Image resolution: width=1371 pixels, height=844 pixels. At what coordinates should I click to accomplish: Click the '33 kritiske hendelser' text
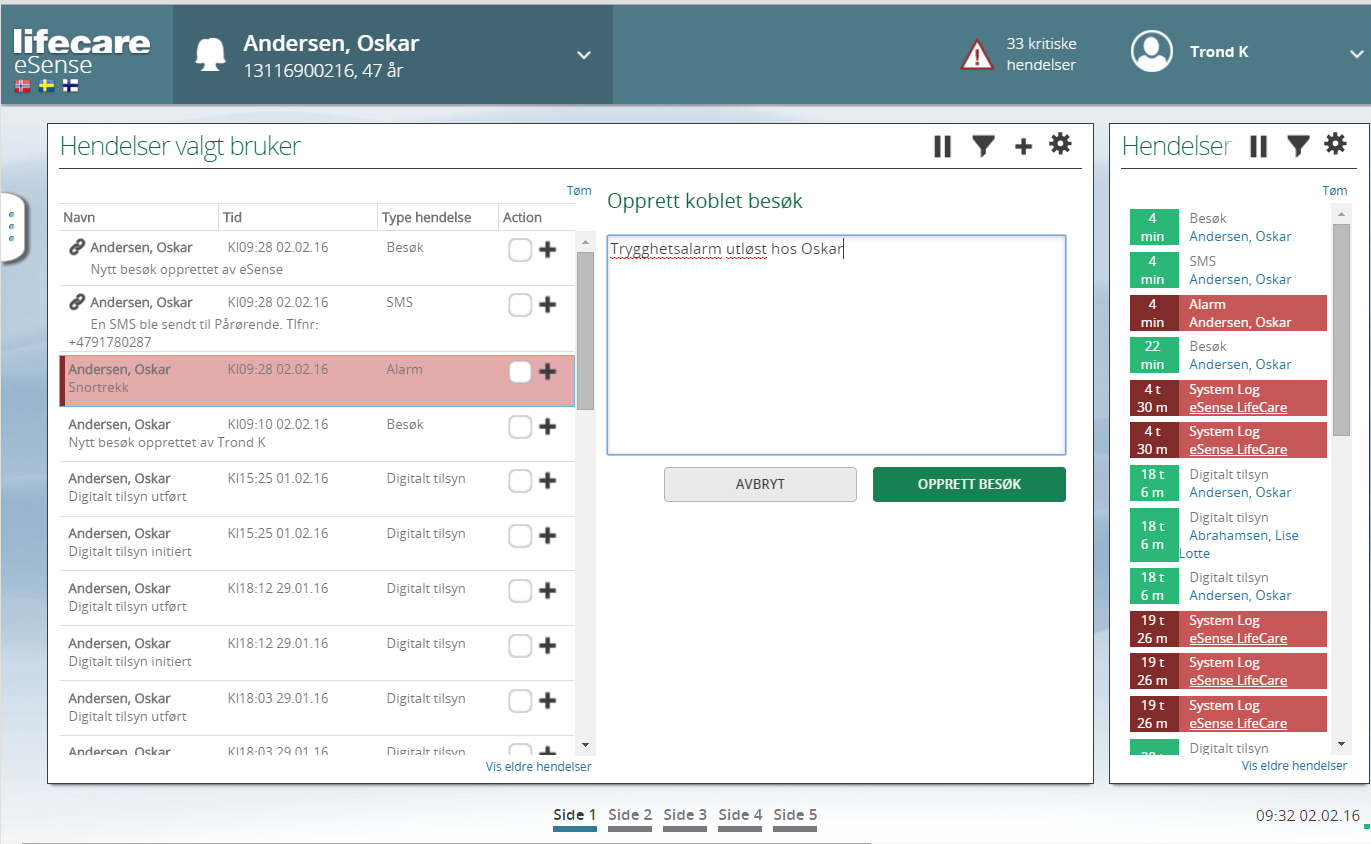coord(1041,55)
